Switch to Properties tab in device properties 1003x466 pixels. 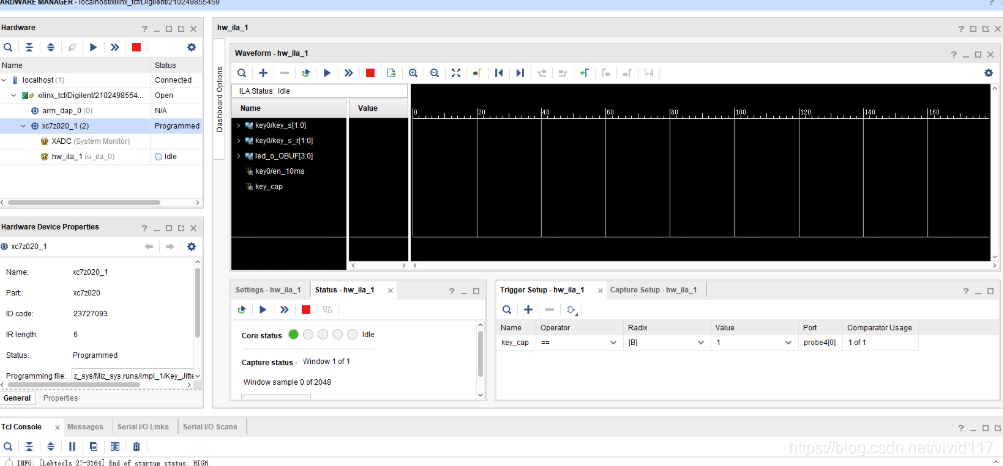(61, 398)
